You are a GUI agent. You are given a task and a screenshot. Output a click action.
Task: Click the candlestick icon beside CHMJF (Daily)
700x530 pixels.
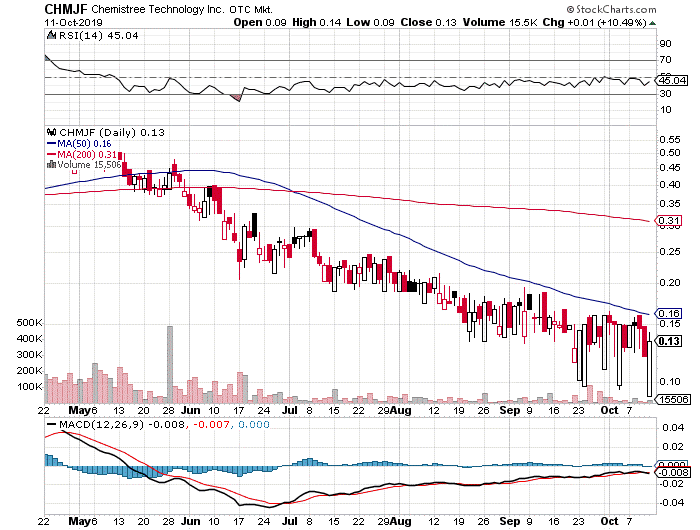[52, 132]
